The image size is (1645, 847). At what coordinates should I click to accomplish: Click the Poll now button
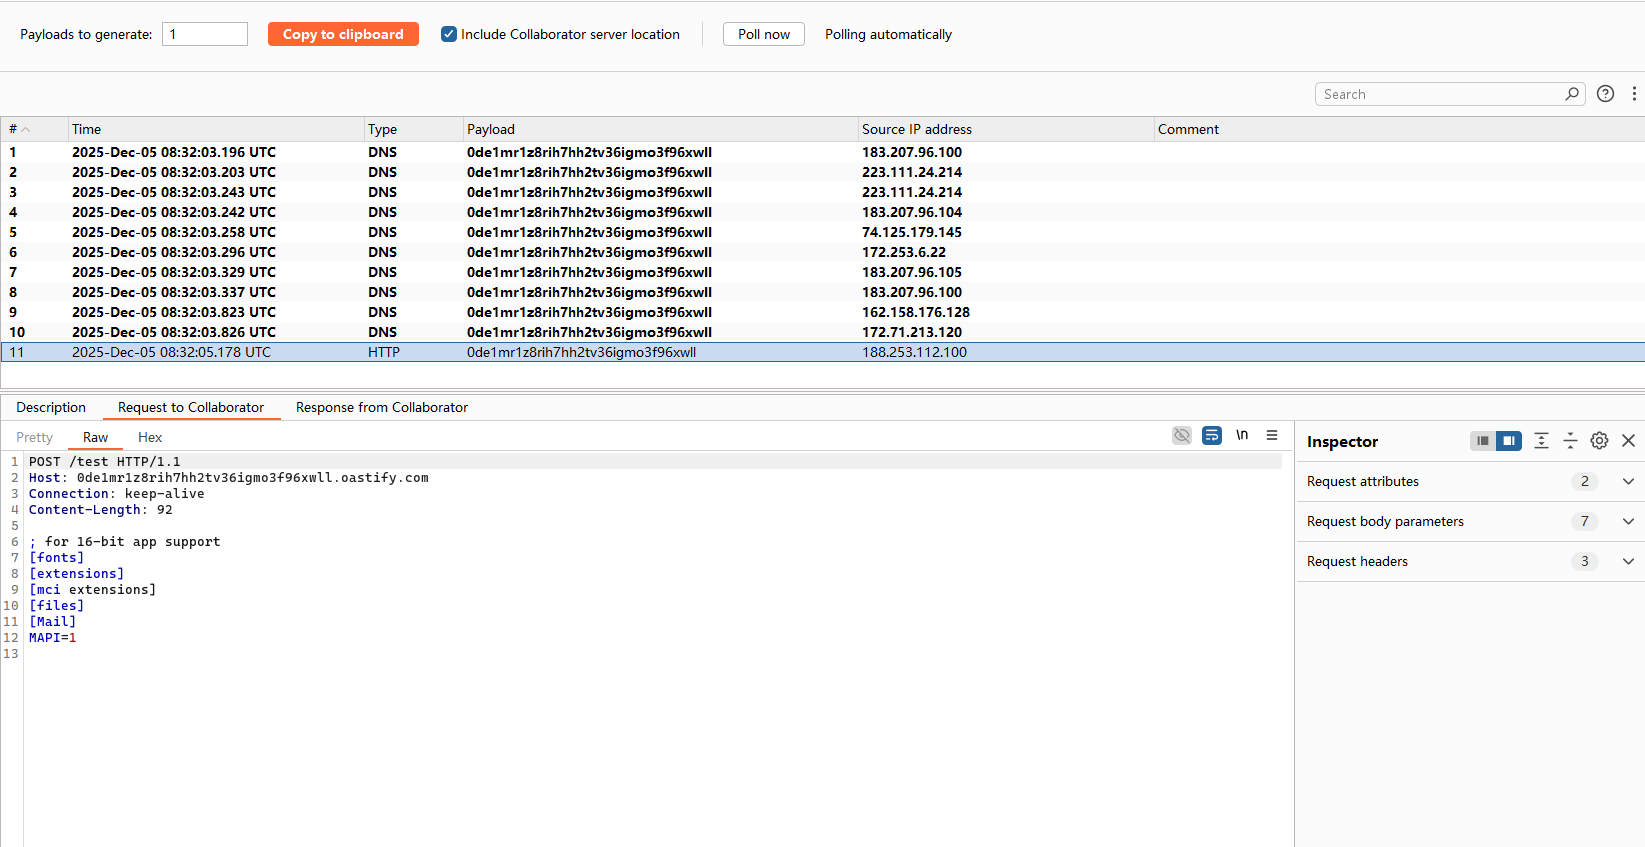coord(764,34)
